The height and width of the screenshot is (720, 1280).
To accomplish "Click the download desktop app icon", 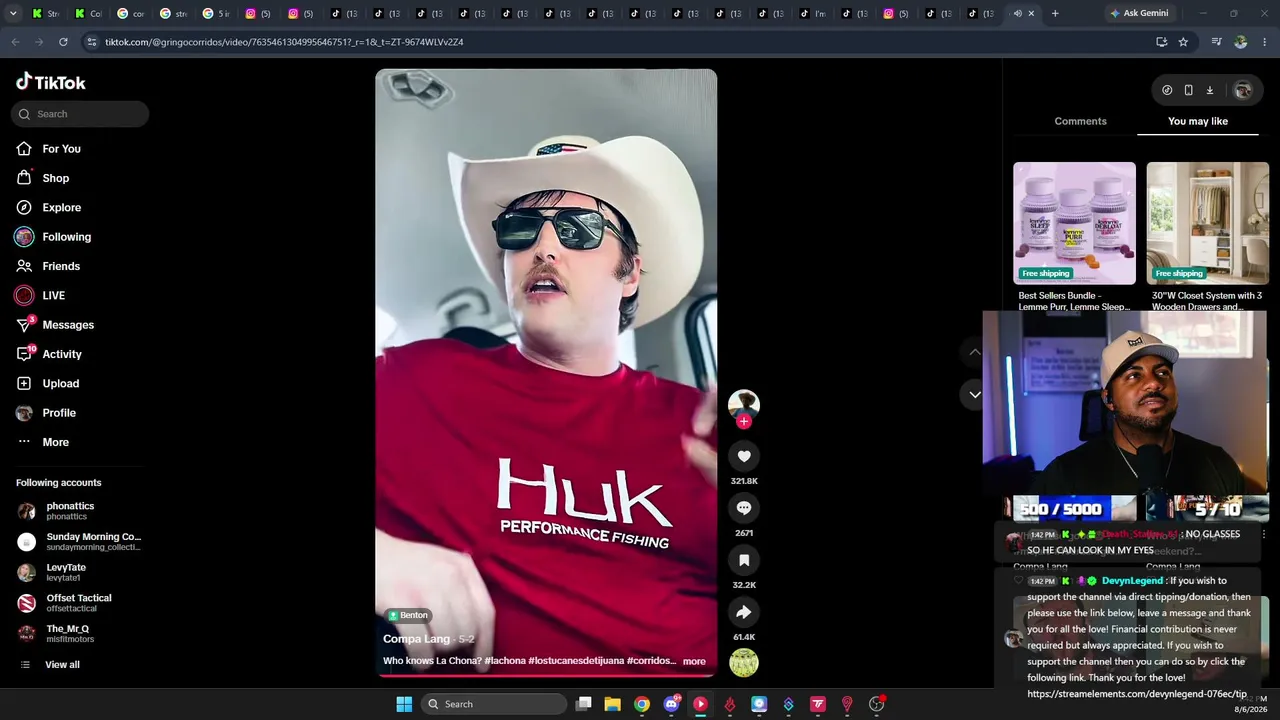I will point(1209,90).
